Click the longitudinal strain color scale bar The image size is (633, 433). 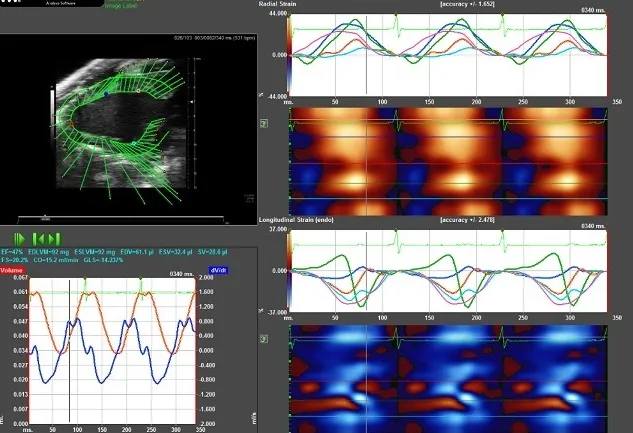[x=289, y=271]
